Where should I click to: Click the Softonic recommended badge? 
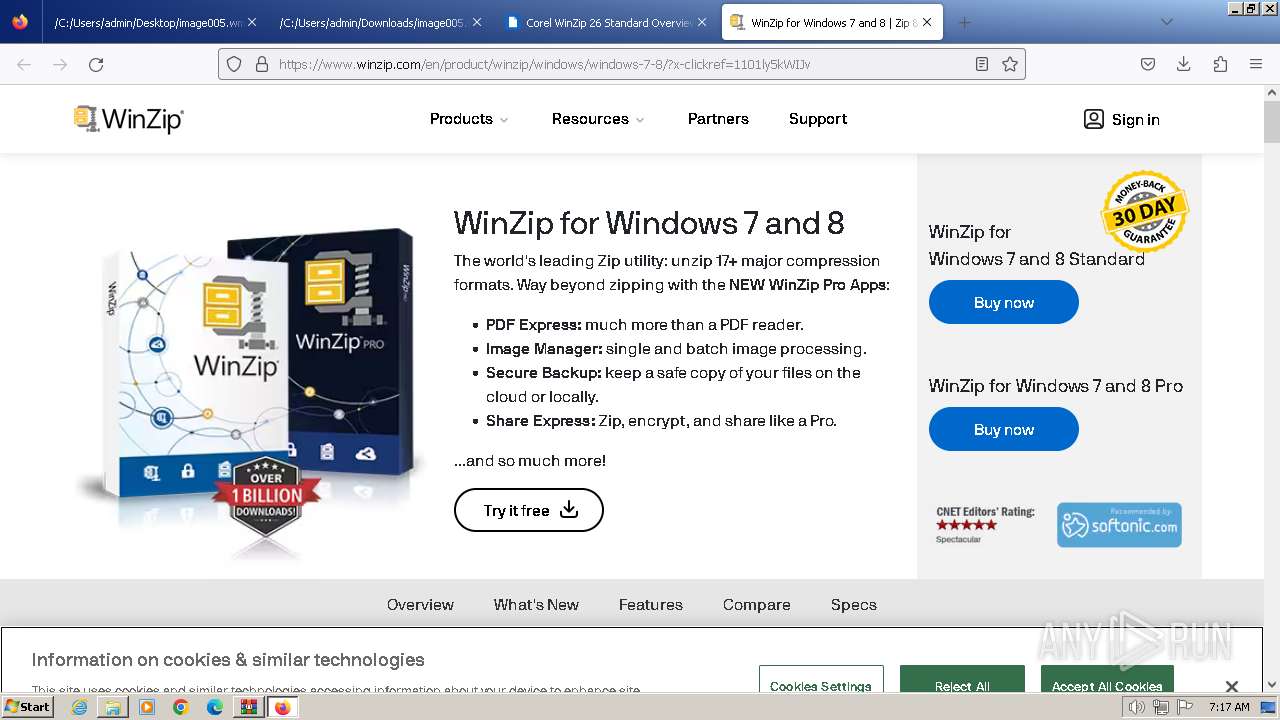[1119, 525]
